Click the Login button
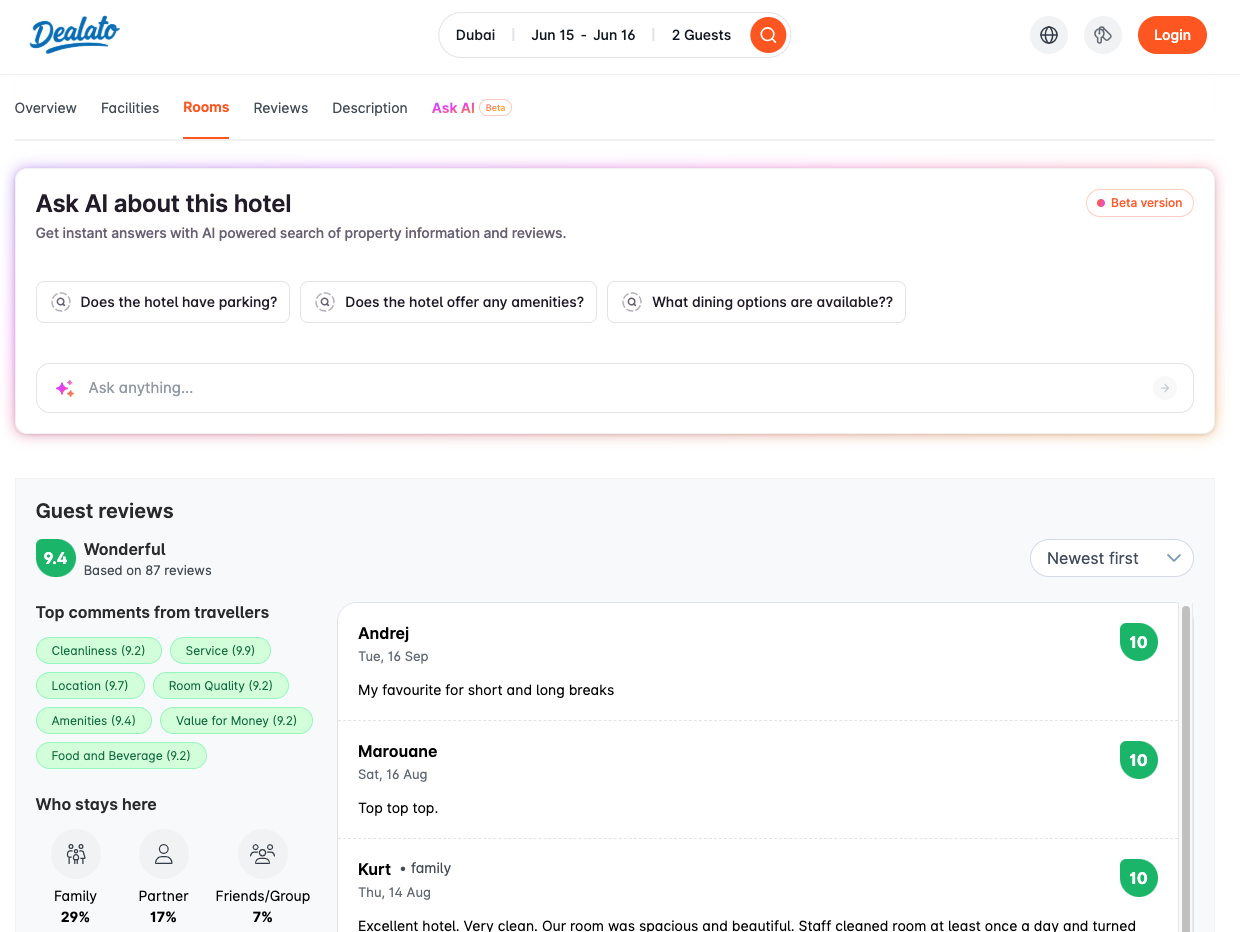This screenshot has height=932, width=1240. 1172,35
